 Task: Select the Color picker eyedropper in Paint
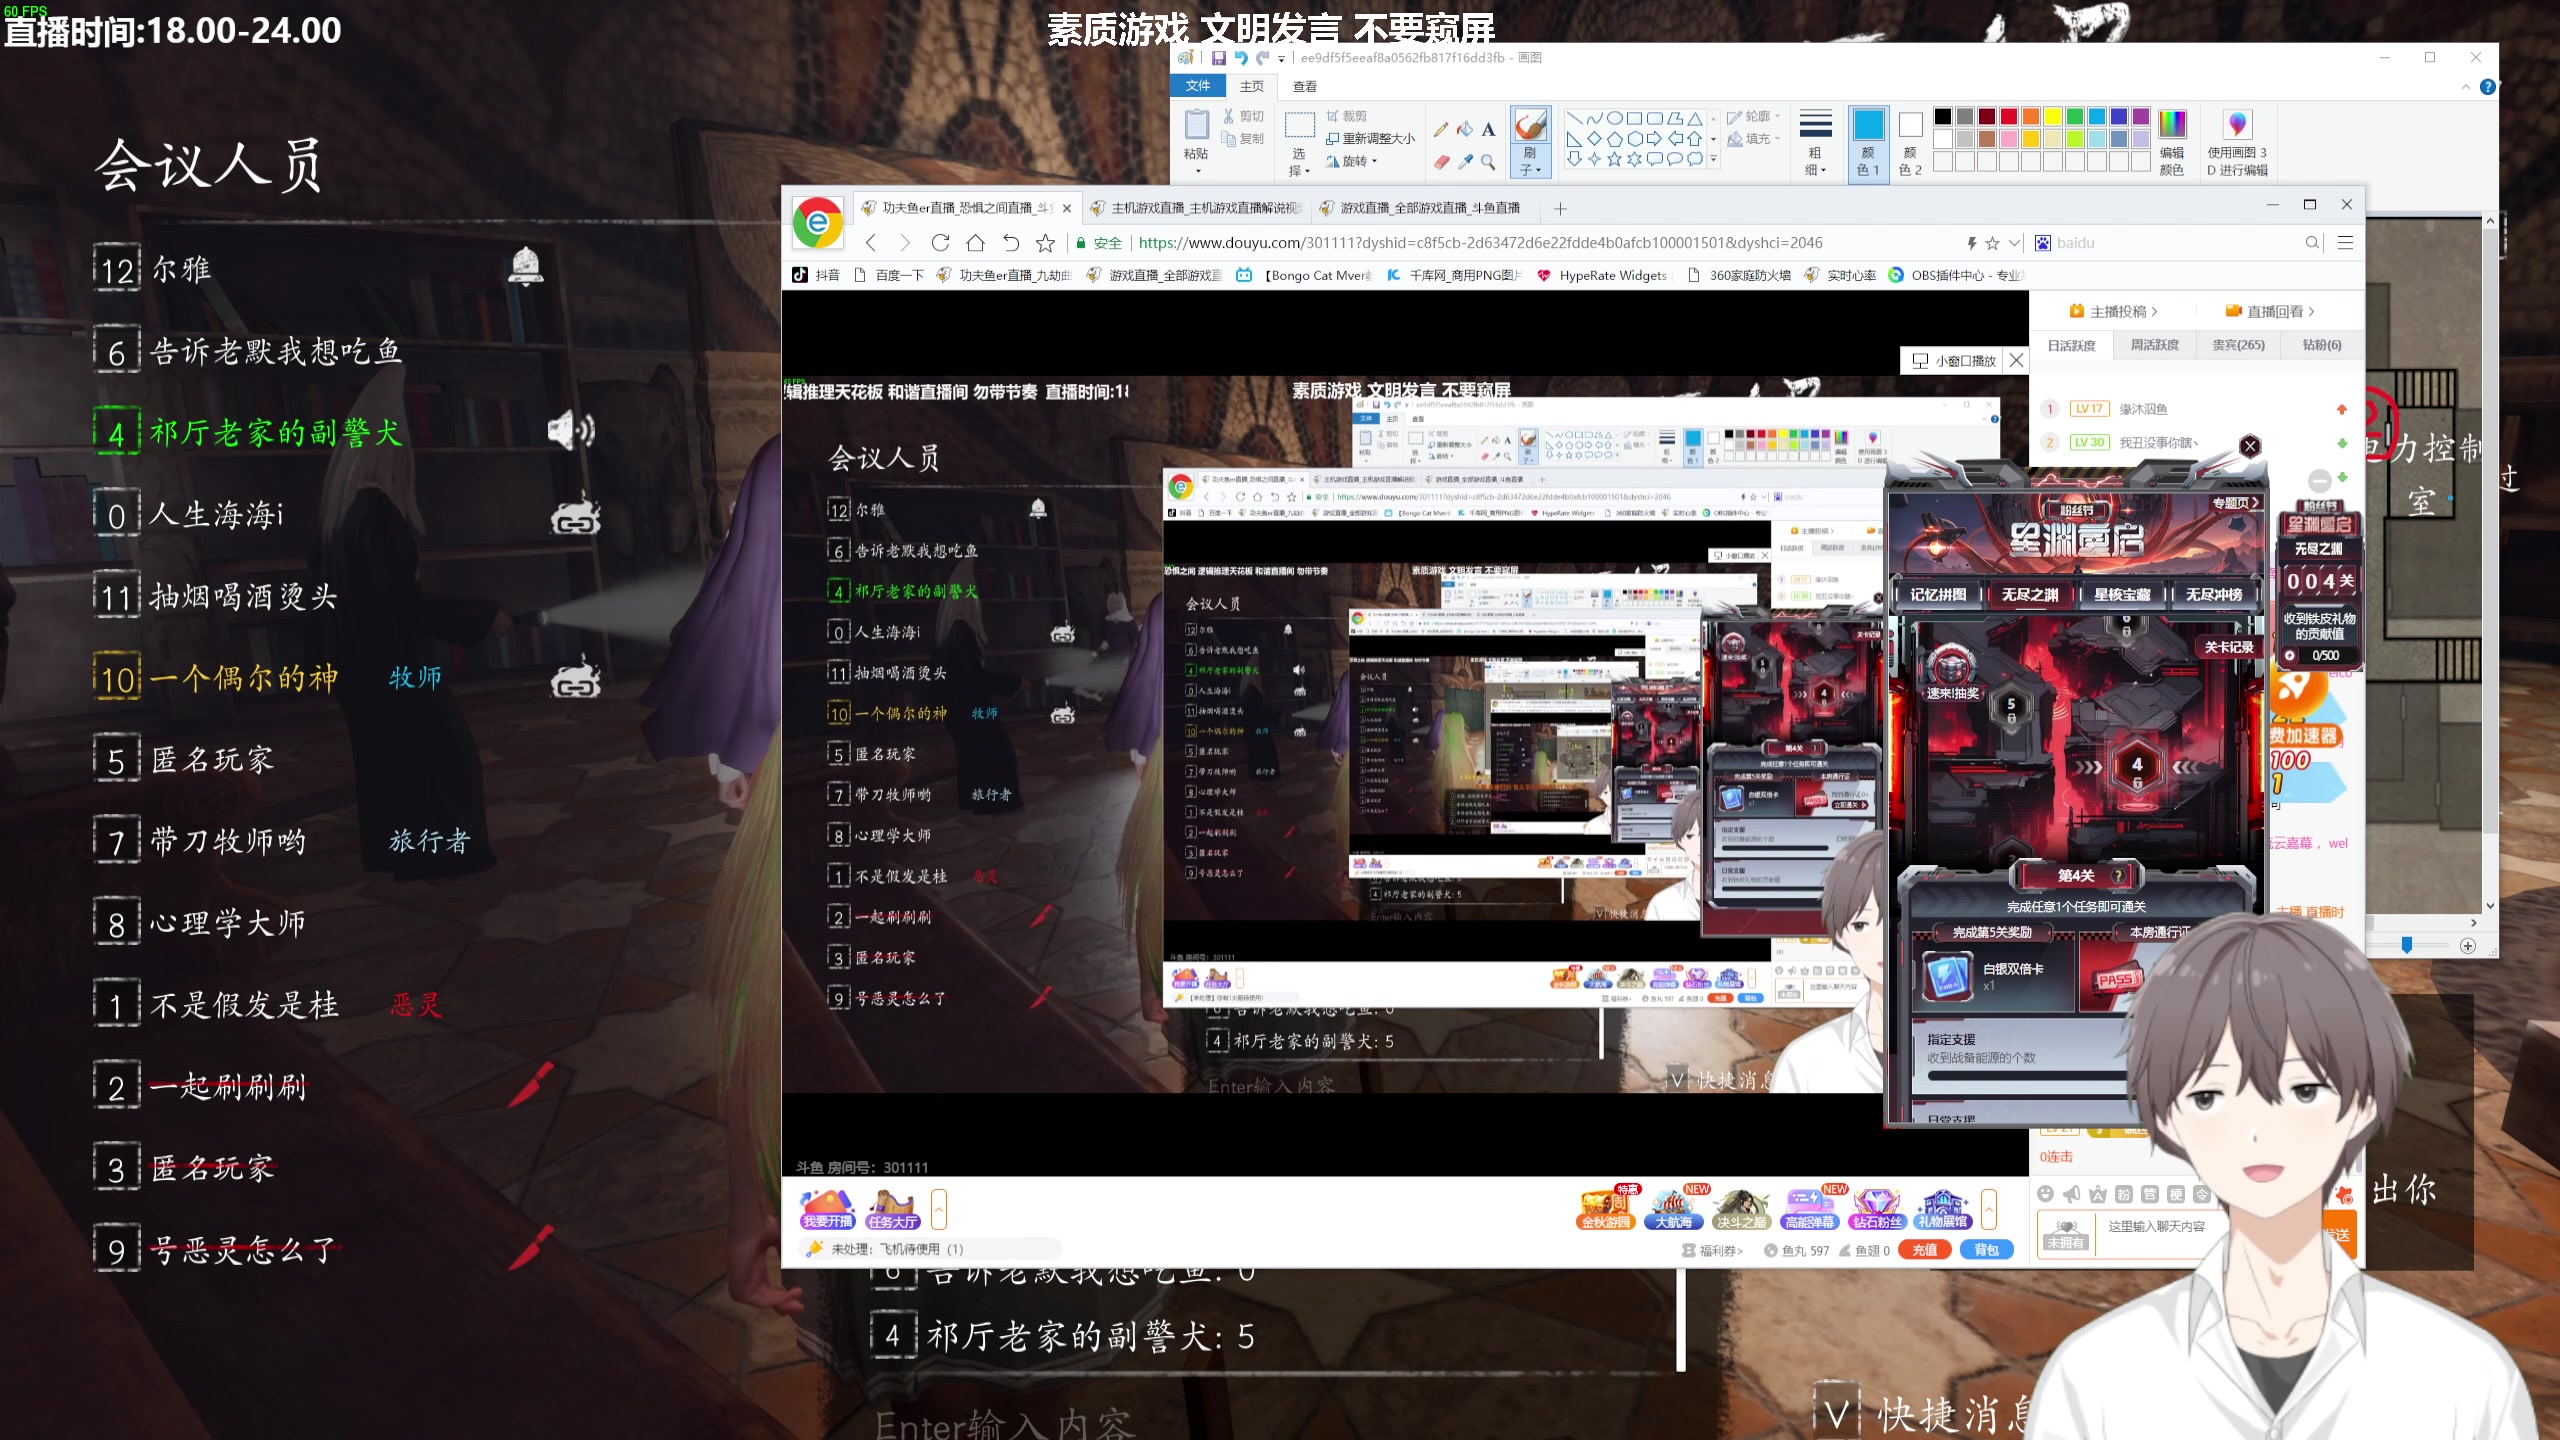pos(1464,161)
